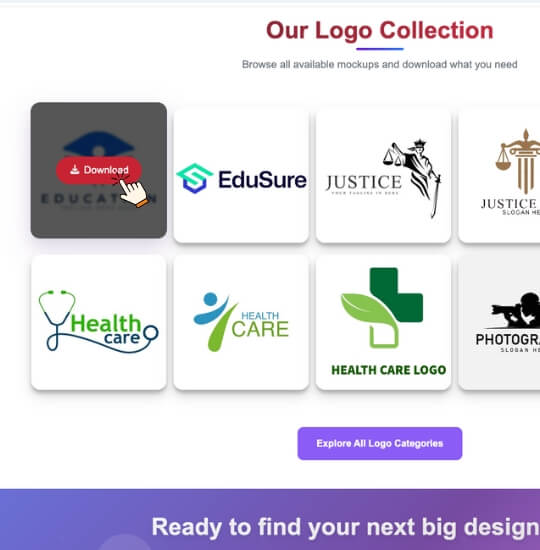Screen dimensions: 540x550
Task: Click the HEALTH CARE LOGO caption text
Action: point(389,370)
